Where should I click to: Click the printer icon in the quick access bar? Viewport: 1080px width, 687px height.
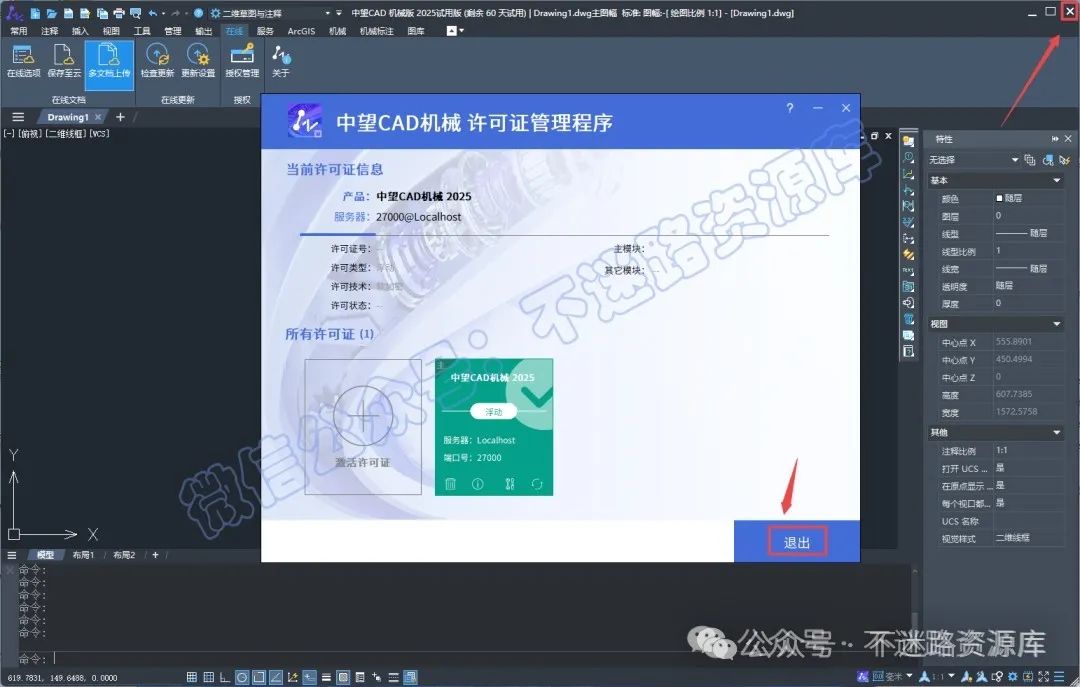(118, 13)
